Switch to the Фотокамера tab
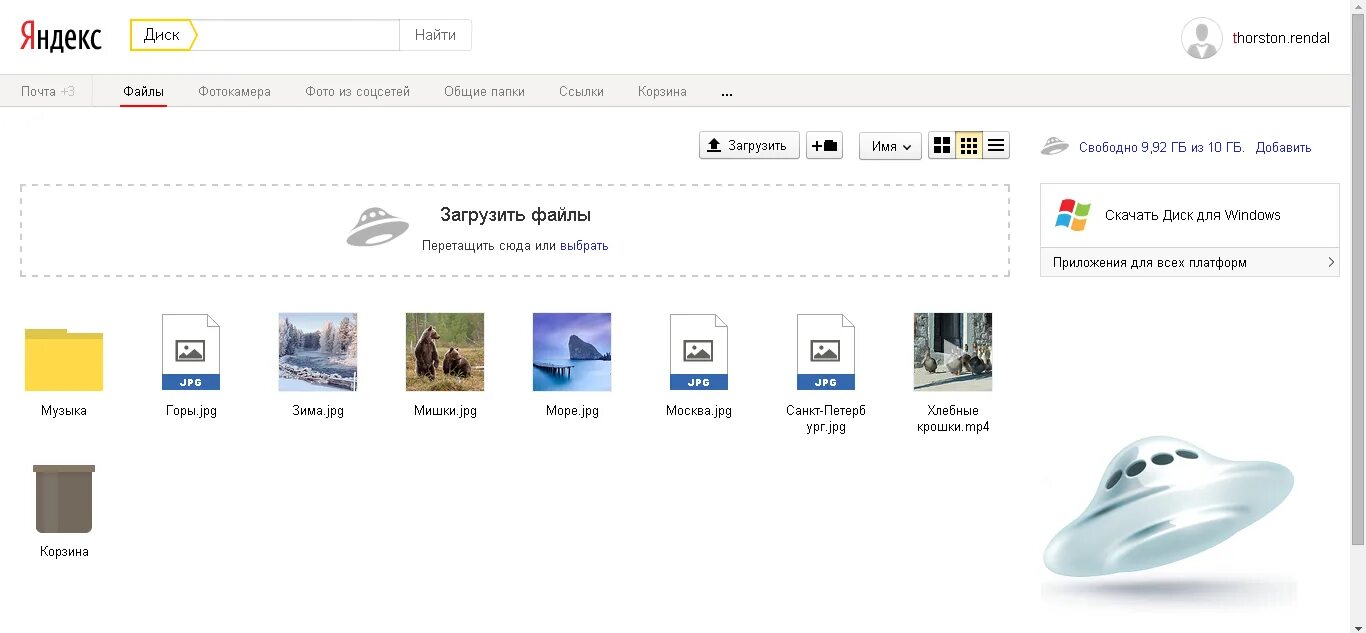Image resolution: width=1366 pixels, height=633 pixels. tap(234, 92)
